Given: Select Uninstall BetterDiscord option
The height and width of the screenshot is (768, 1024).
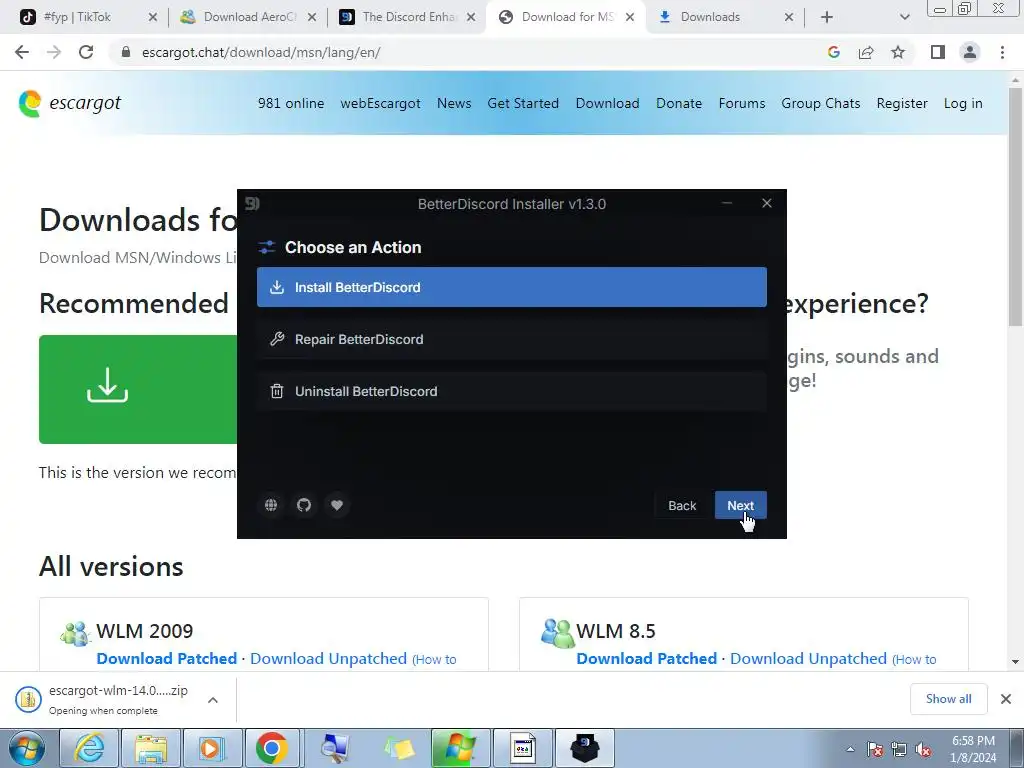Looking at the screenshot, I should [511, 391].
